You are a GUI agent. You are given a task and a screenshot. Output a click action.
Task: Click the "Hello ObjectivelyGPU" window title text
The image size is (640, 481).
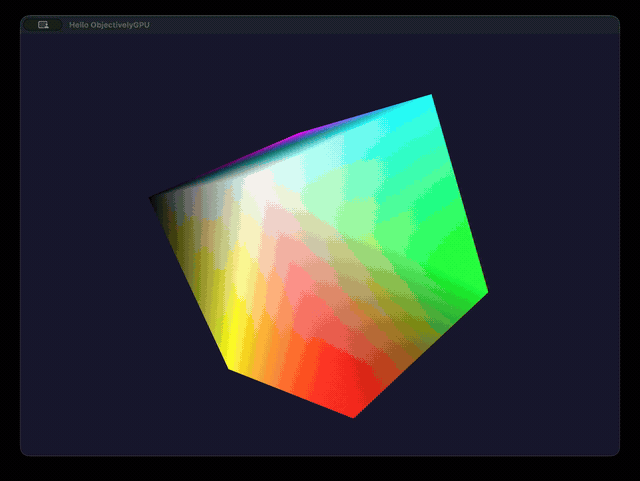[x=109, y=25]
